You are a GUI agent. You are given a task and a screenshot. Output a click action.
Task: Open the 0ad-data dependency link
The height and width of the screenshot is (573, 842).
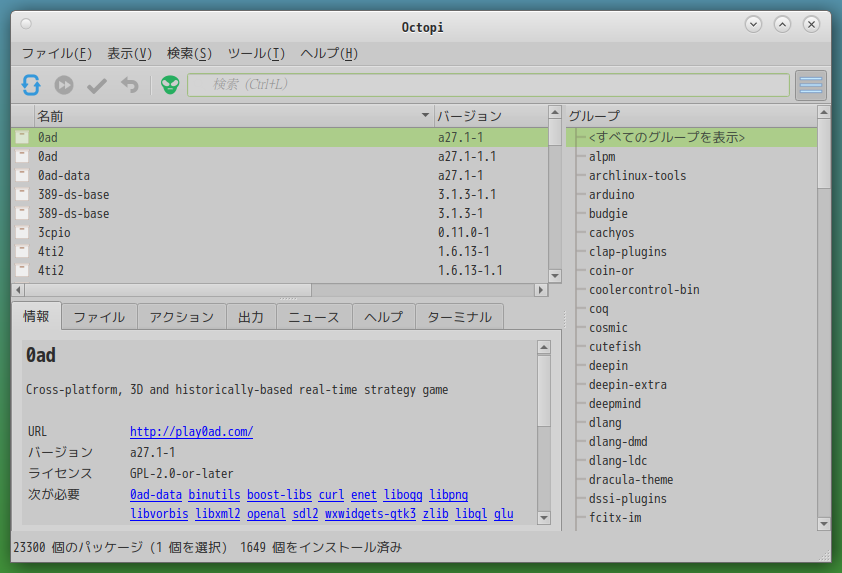pyautogui.click(x=156, y=495)
